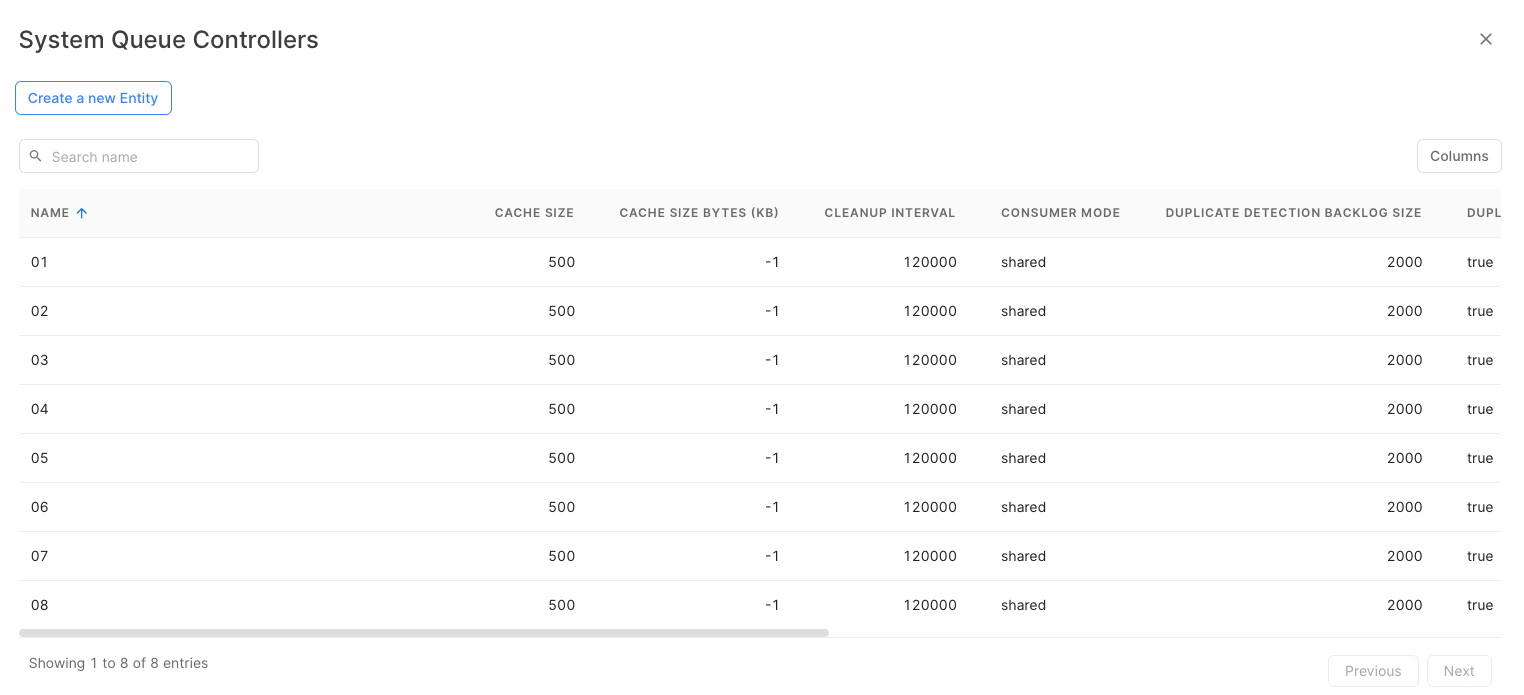
Task: Open the Columns selector
Action: click(x=1458, y=156)
